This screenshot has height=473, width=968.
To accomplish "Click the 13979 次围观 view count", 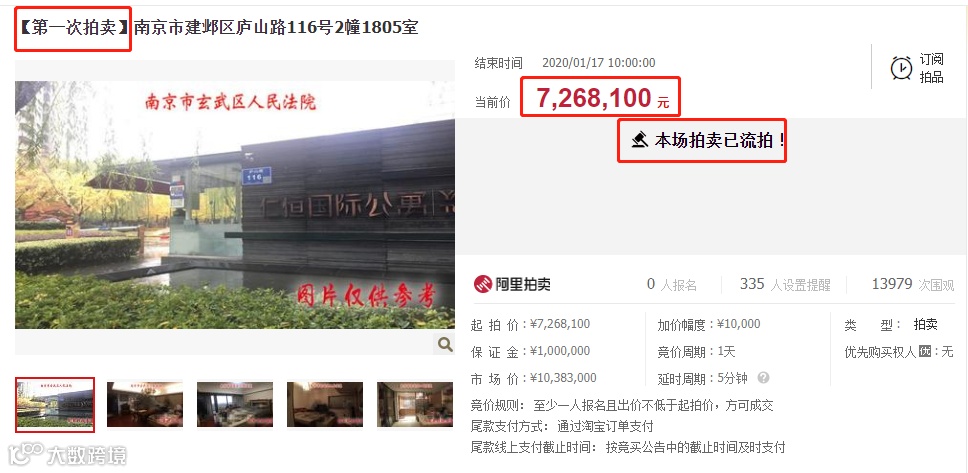I will 913,284.
